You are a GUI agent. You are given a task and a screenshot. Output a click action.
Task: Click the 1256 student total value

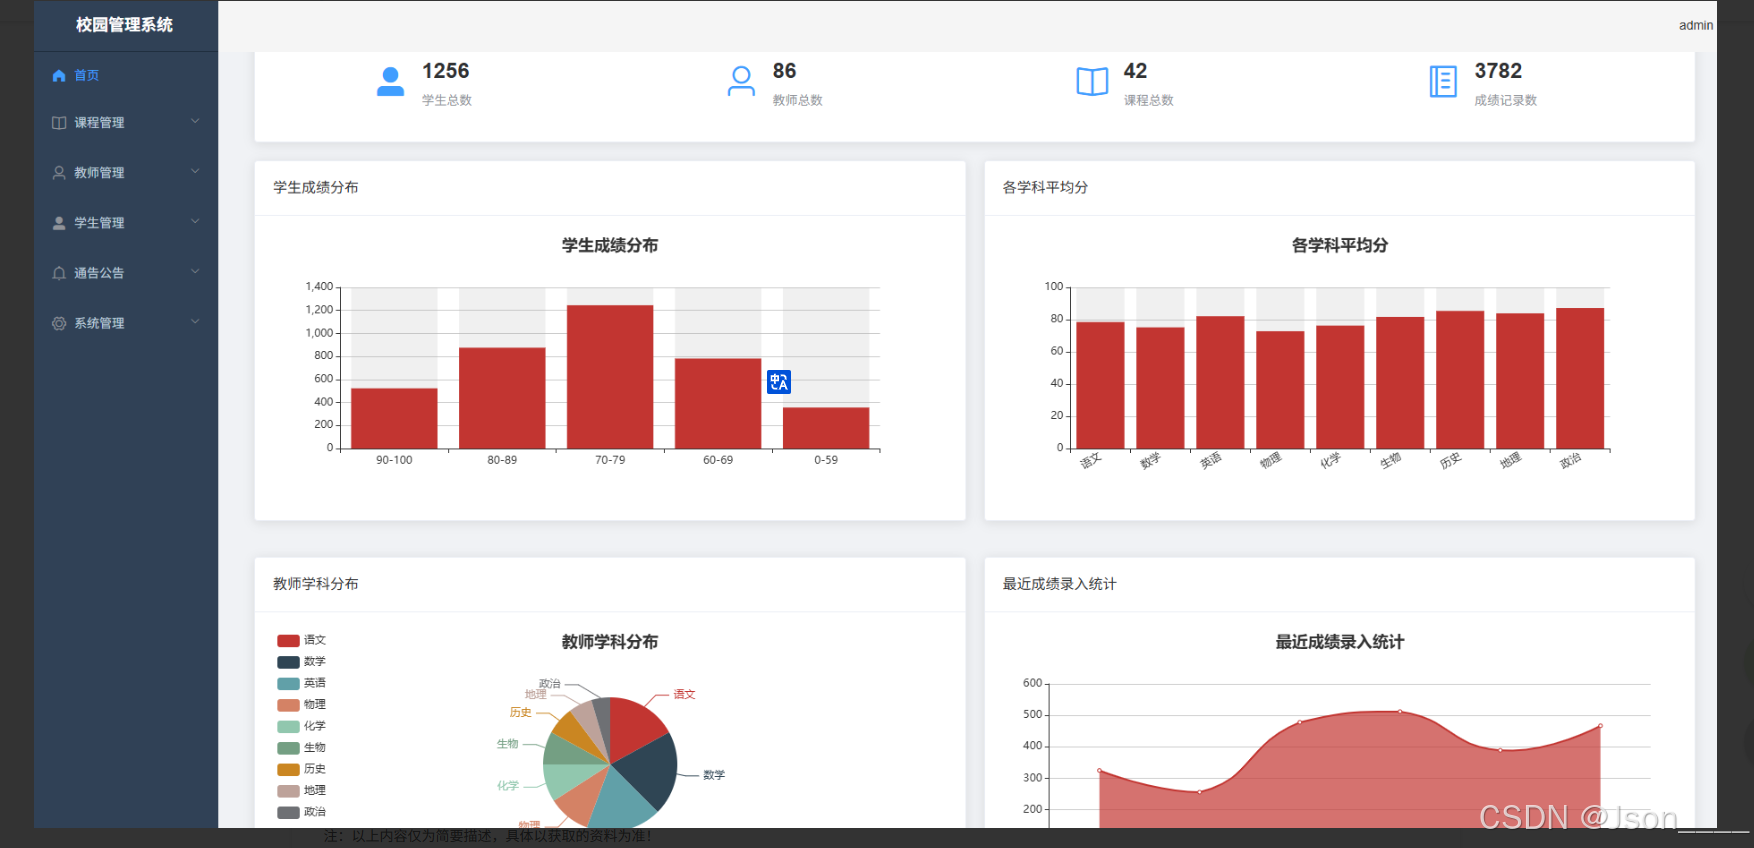point(445,71)
